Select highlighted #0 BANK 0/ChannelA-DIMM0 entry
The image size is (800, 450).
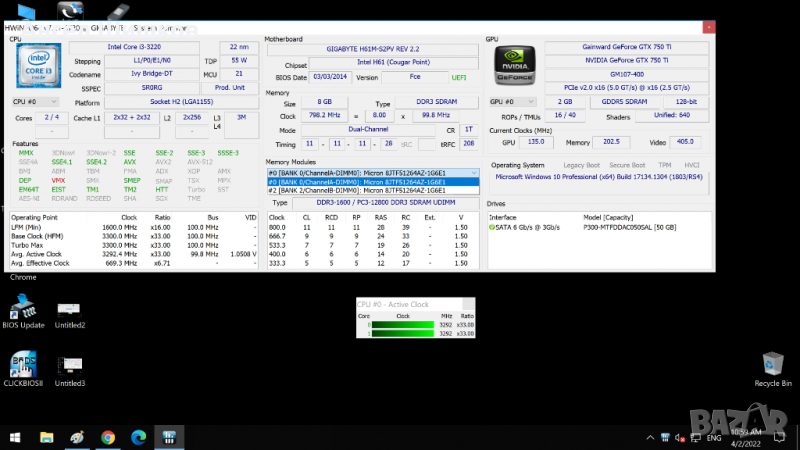[x=372, y=181]
